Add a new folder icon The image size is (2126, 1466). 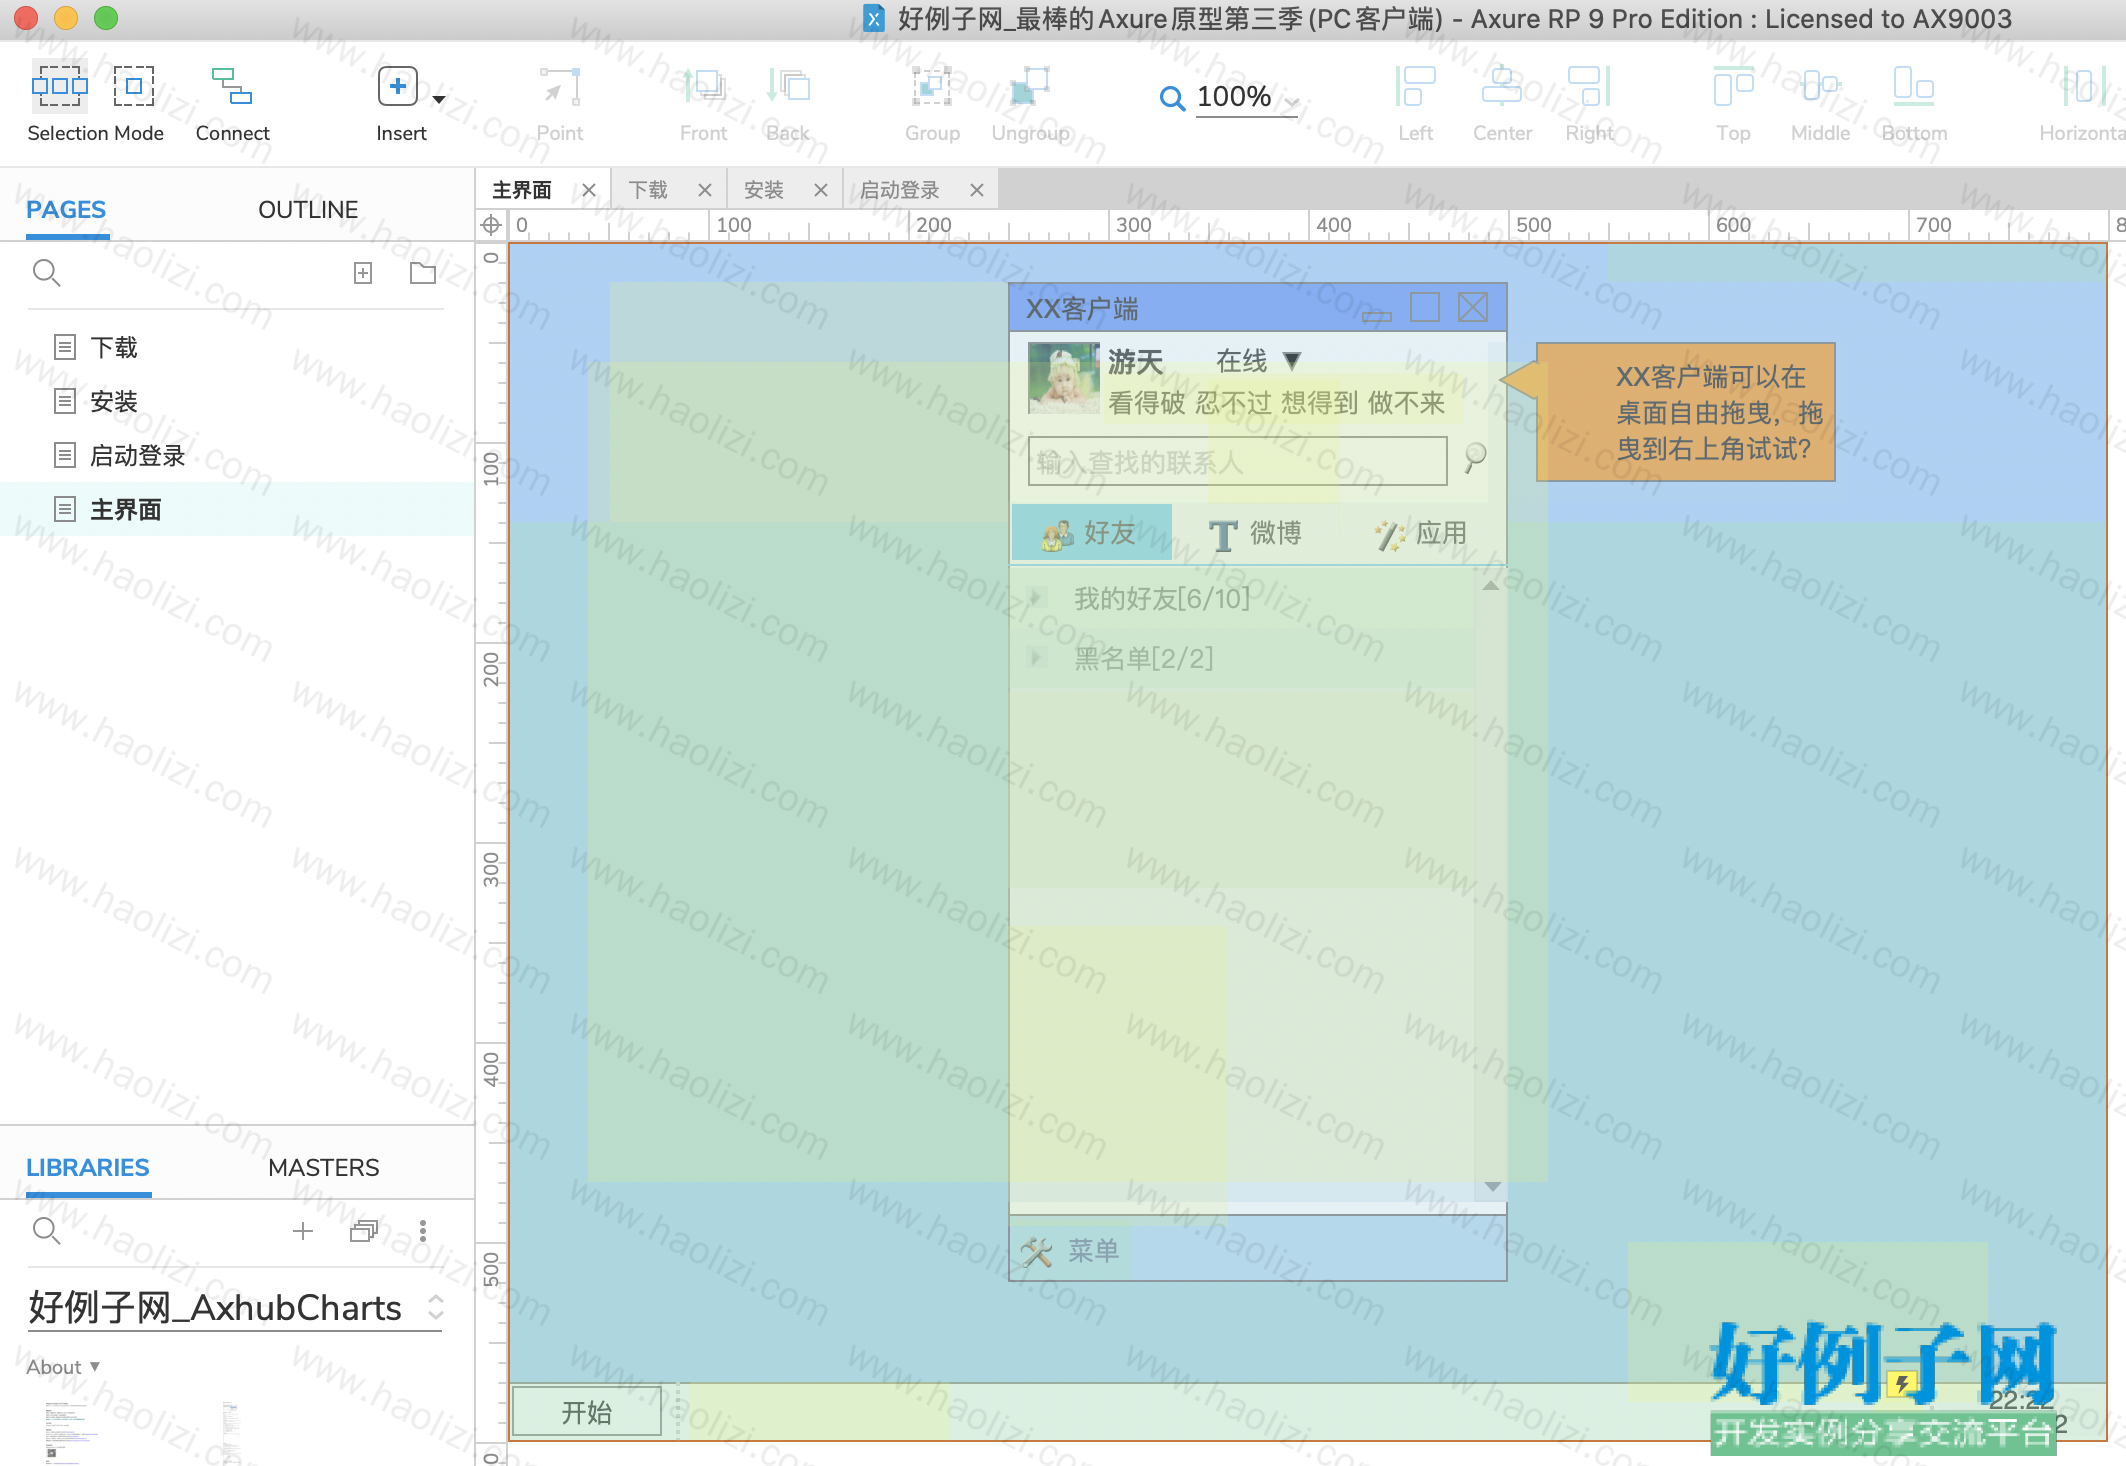tap(423, 273)
